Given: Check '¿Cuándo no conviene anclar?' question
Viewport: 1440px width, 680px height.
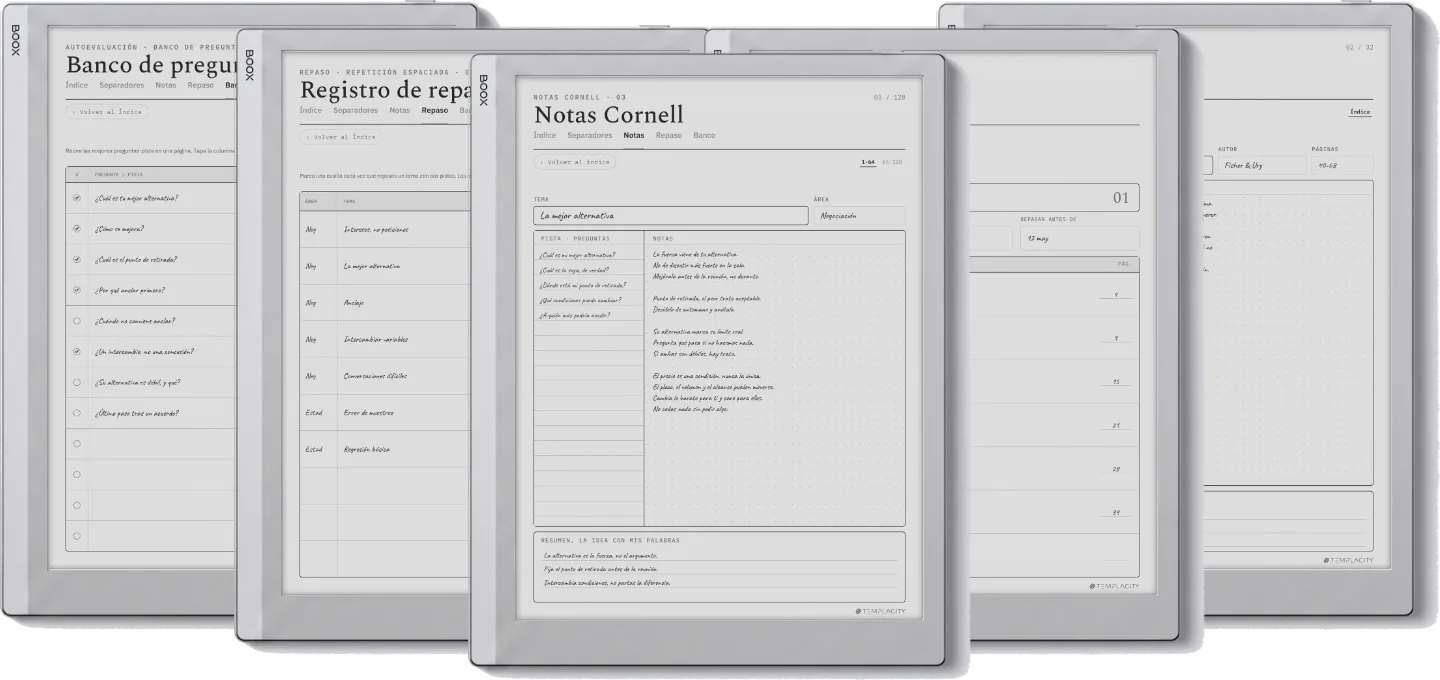Looking at the screenshot, I should (77, 321).
